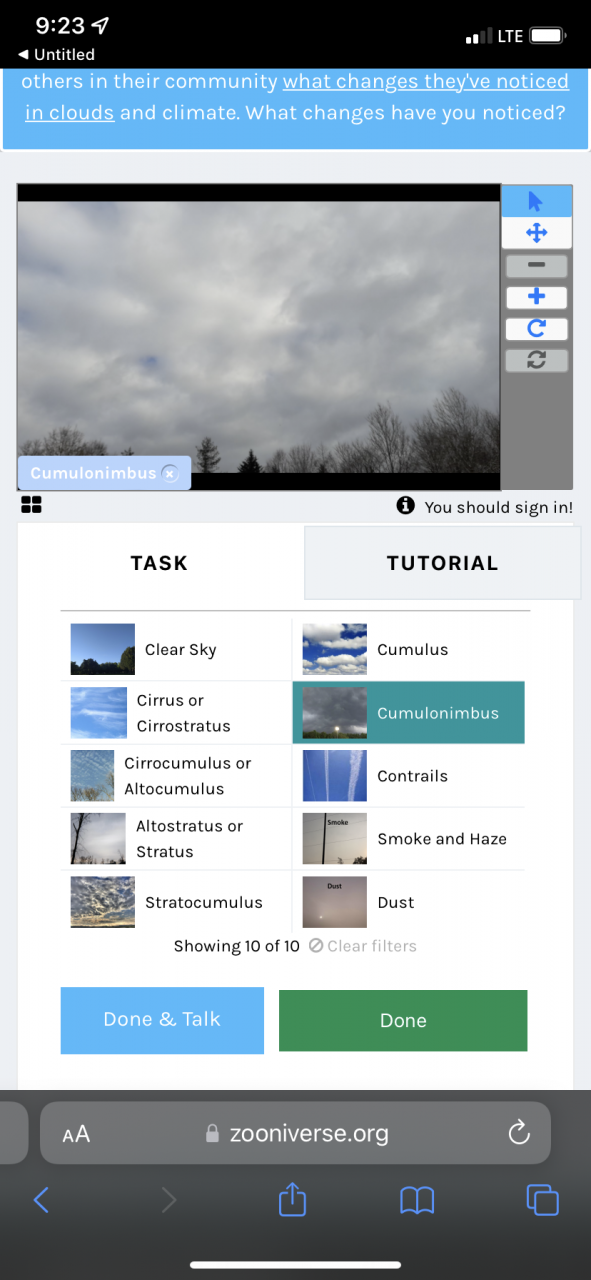Submit with the green Done button
Viewport: 591px width, 1280px height.
pyautogui.click(x=403, y=1021)
